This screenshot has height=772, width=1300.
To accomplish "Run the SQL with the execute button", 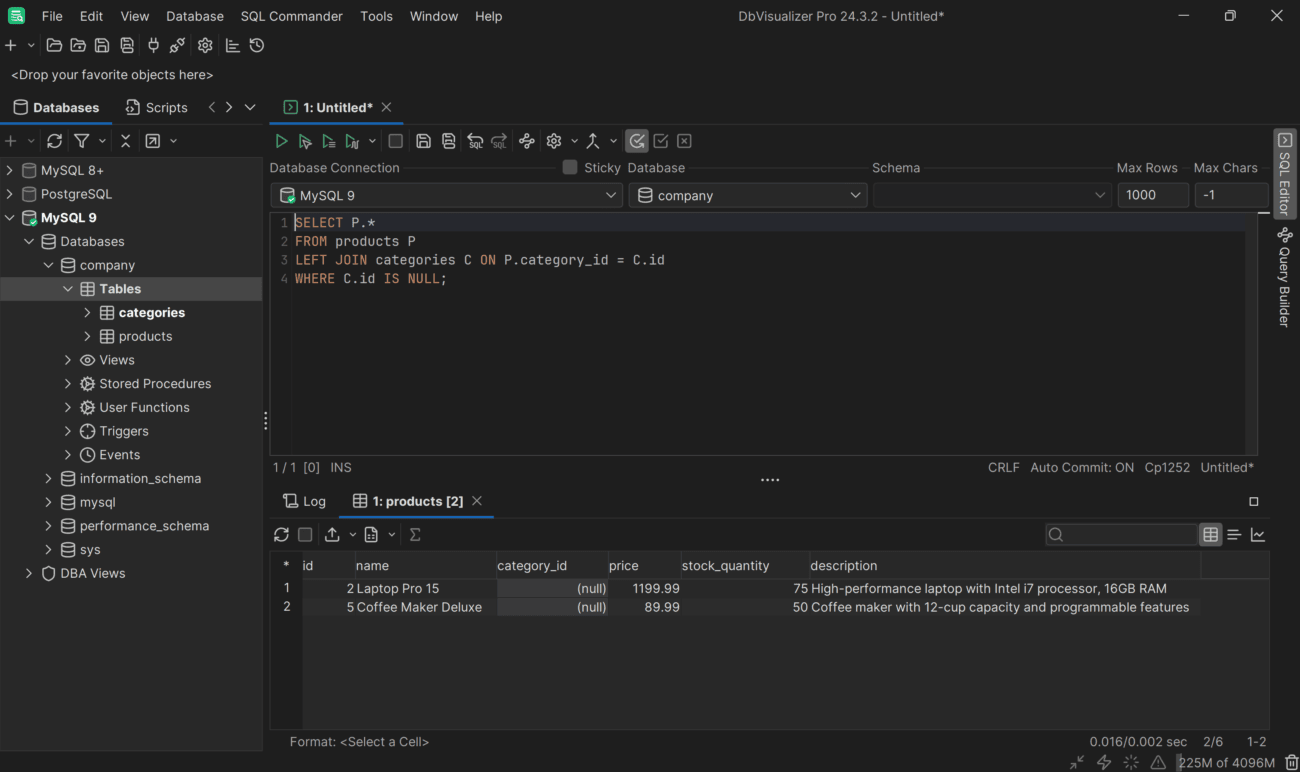I will [x=281, y=141].
